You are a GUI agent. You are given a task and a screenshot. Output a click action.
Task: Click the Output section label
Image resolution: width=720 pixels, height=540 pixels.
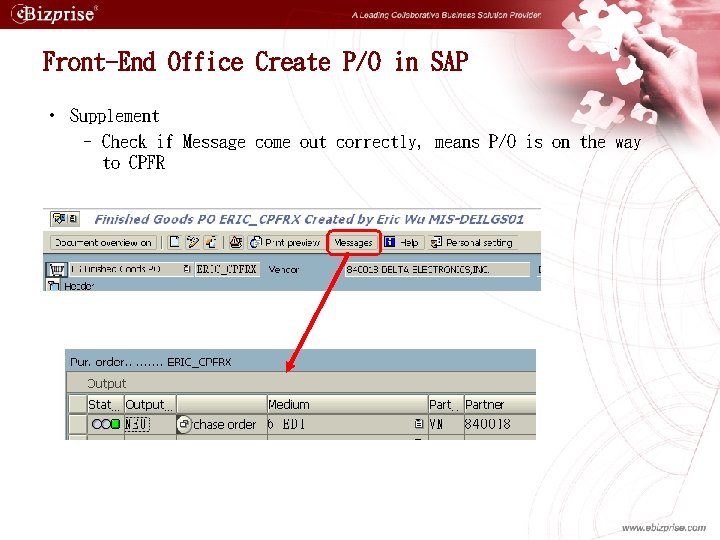107,383
